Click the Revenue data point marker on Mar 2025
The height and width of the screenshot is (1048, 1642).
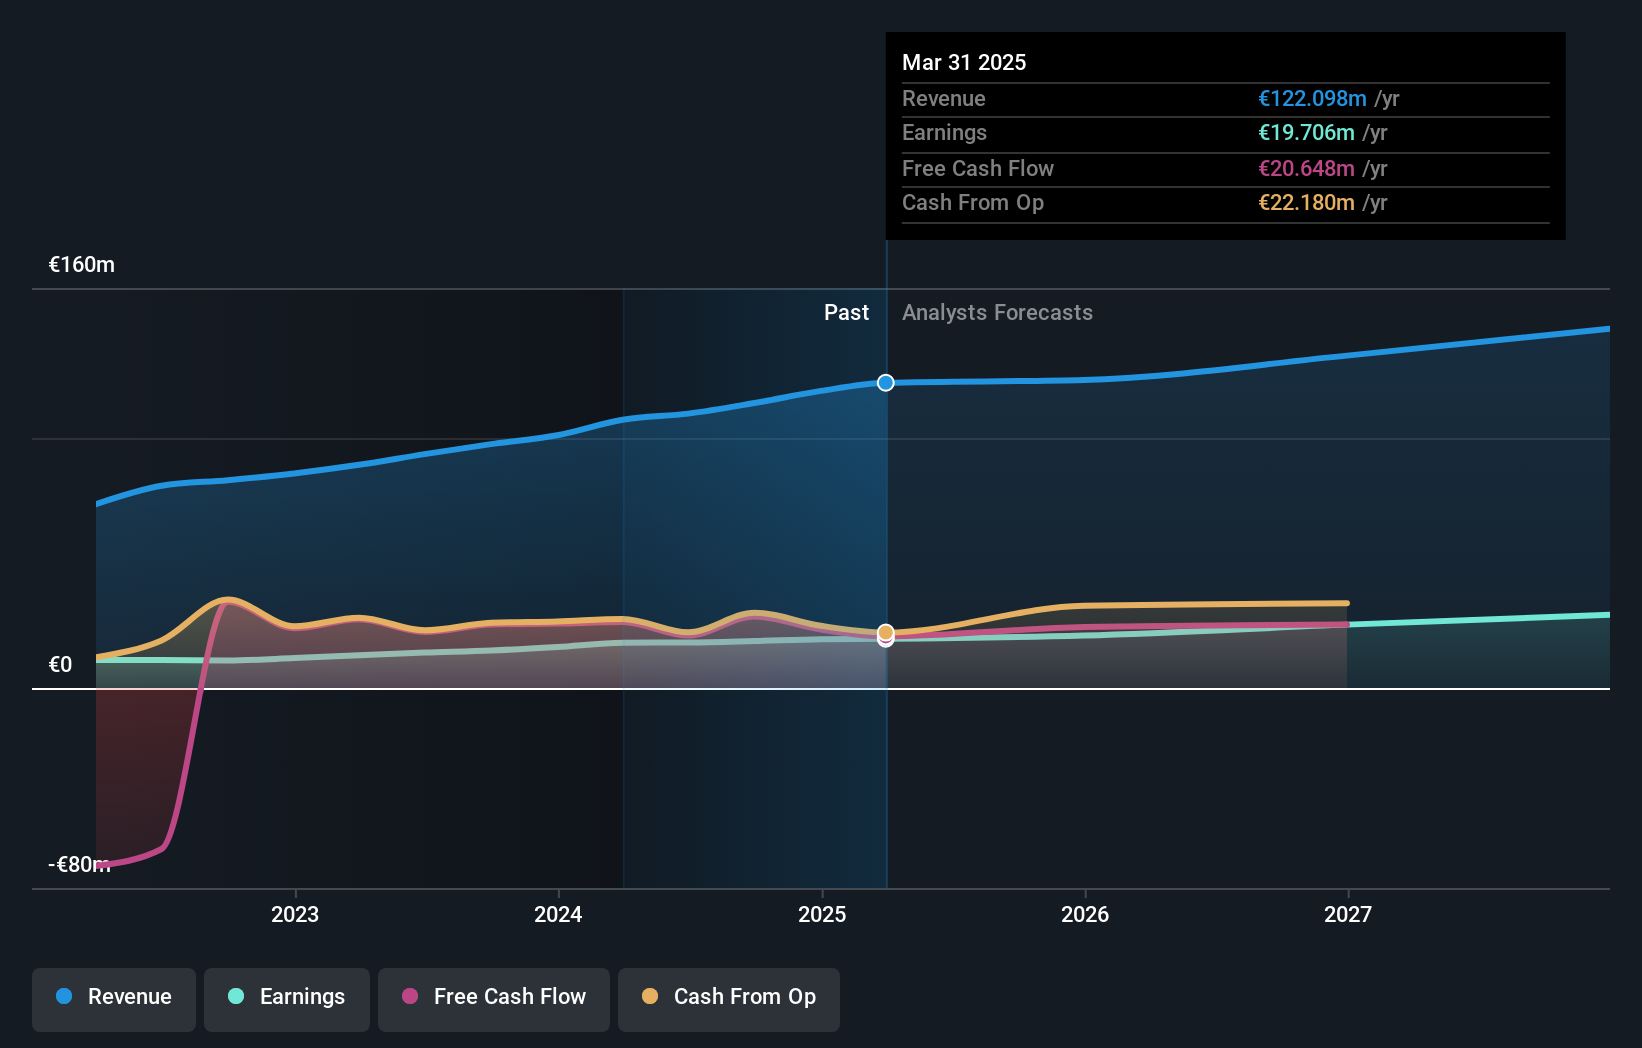tap(886, 383)
